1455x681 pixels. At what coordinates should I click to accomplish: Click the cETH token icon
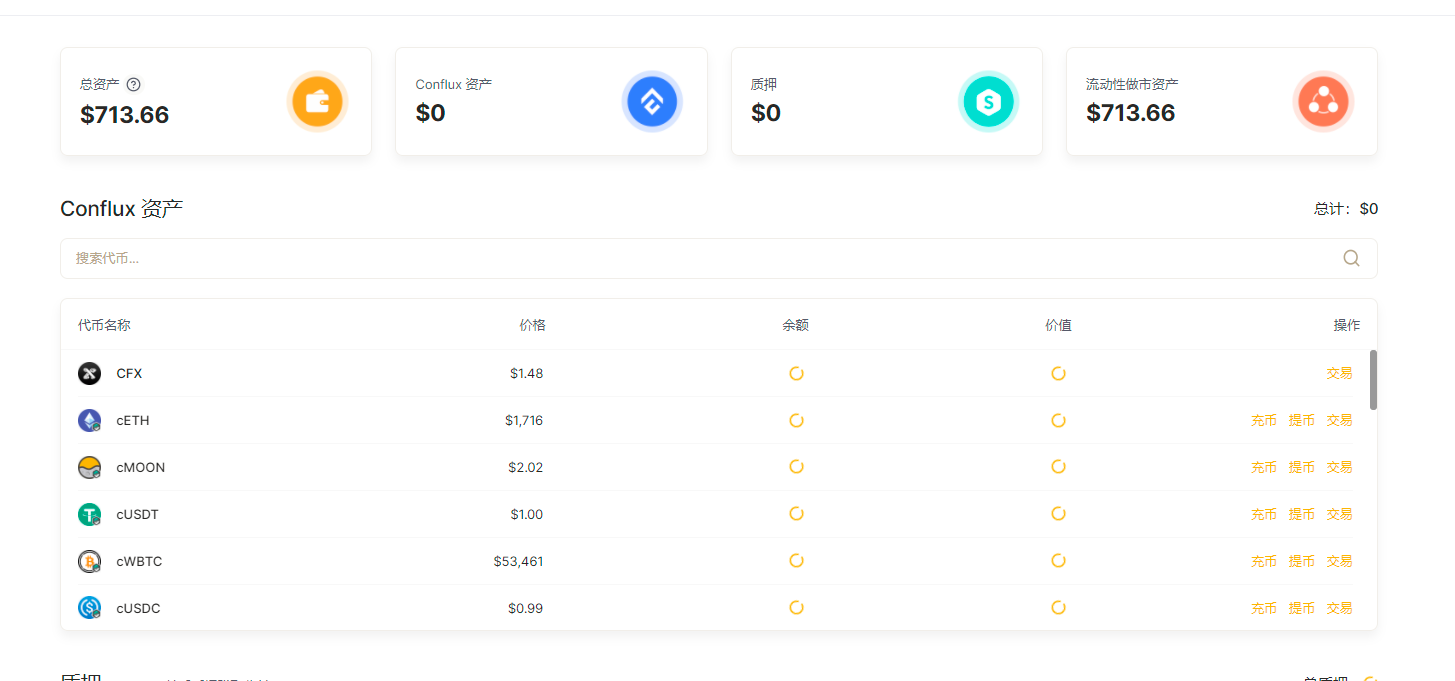click(90, 421)
